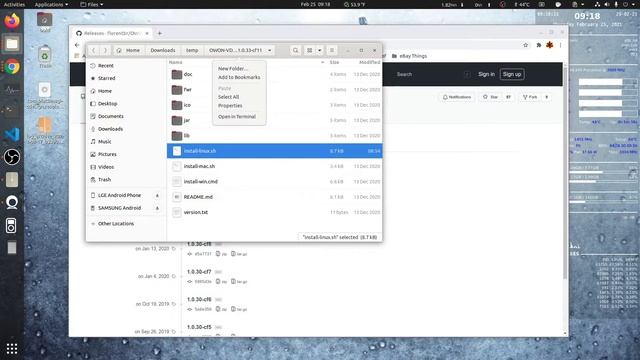Viewport: 640px width, 360px height.
Task: Select SAMSUNG Android in sidebar
Action: coord(119,208)
